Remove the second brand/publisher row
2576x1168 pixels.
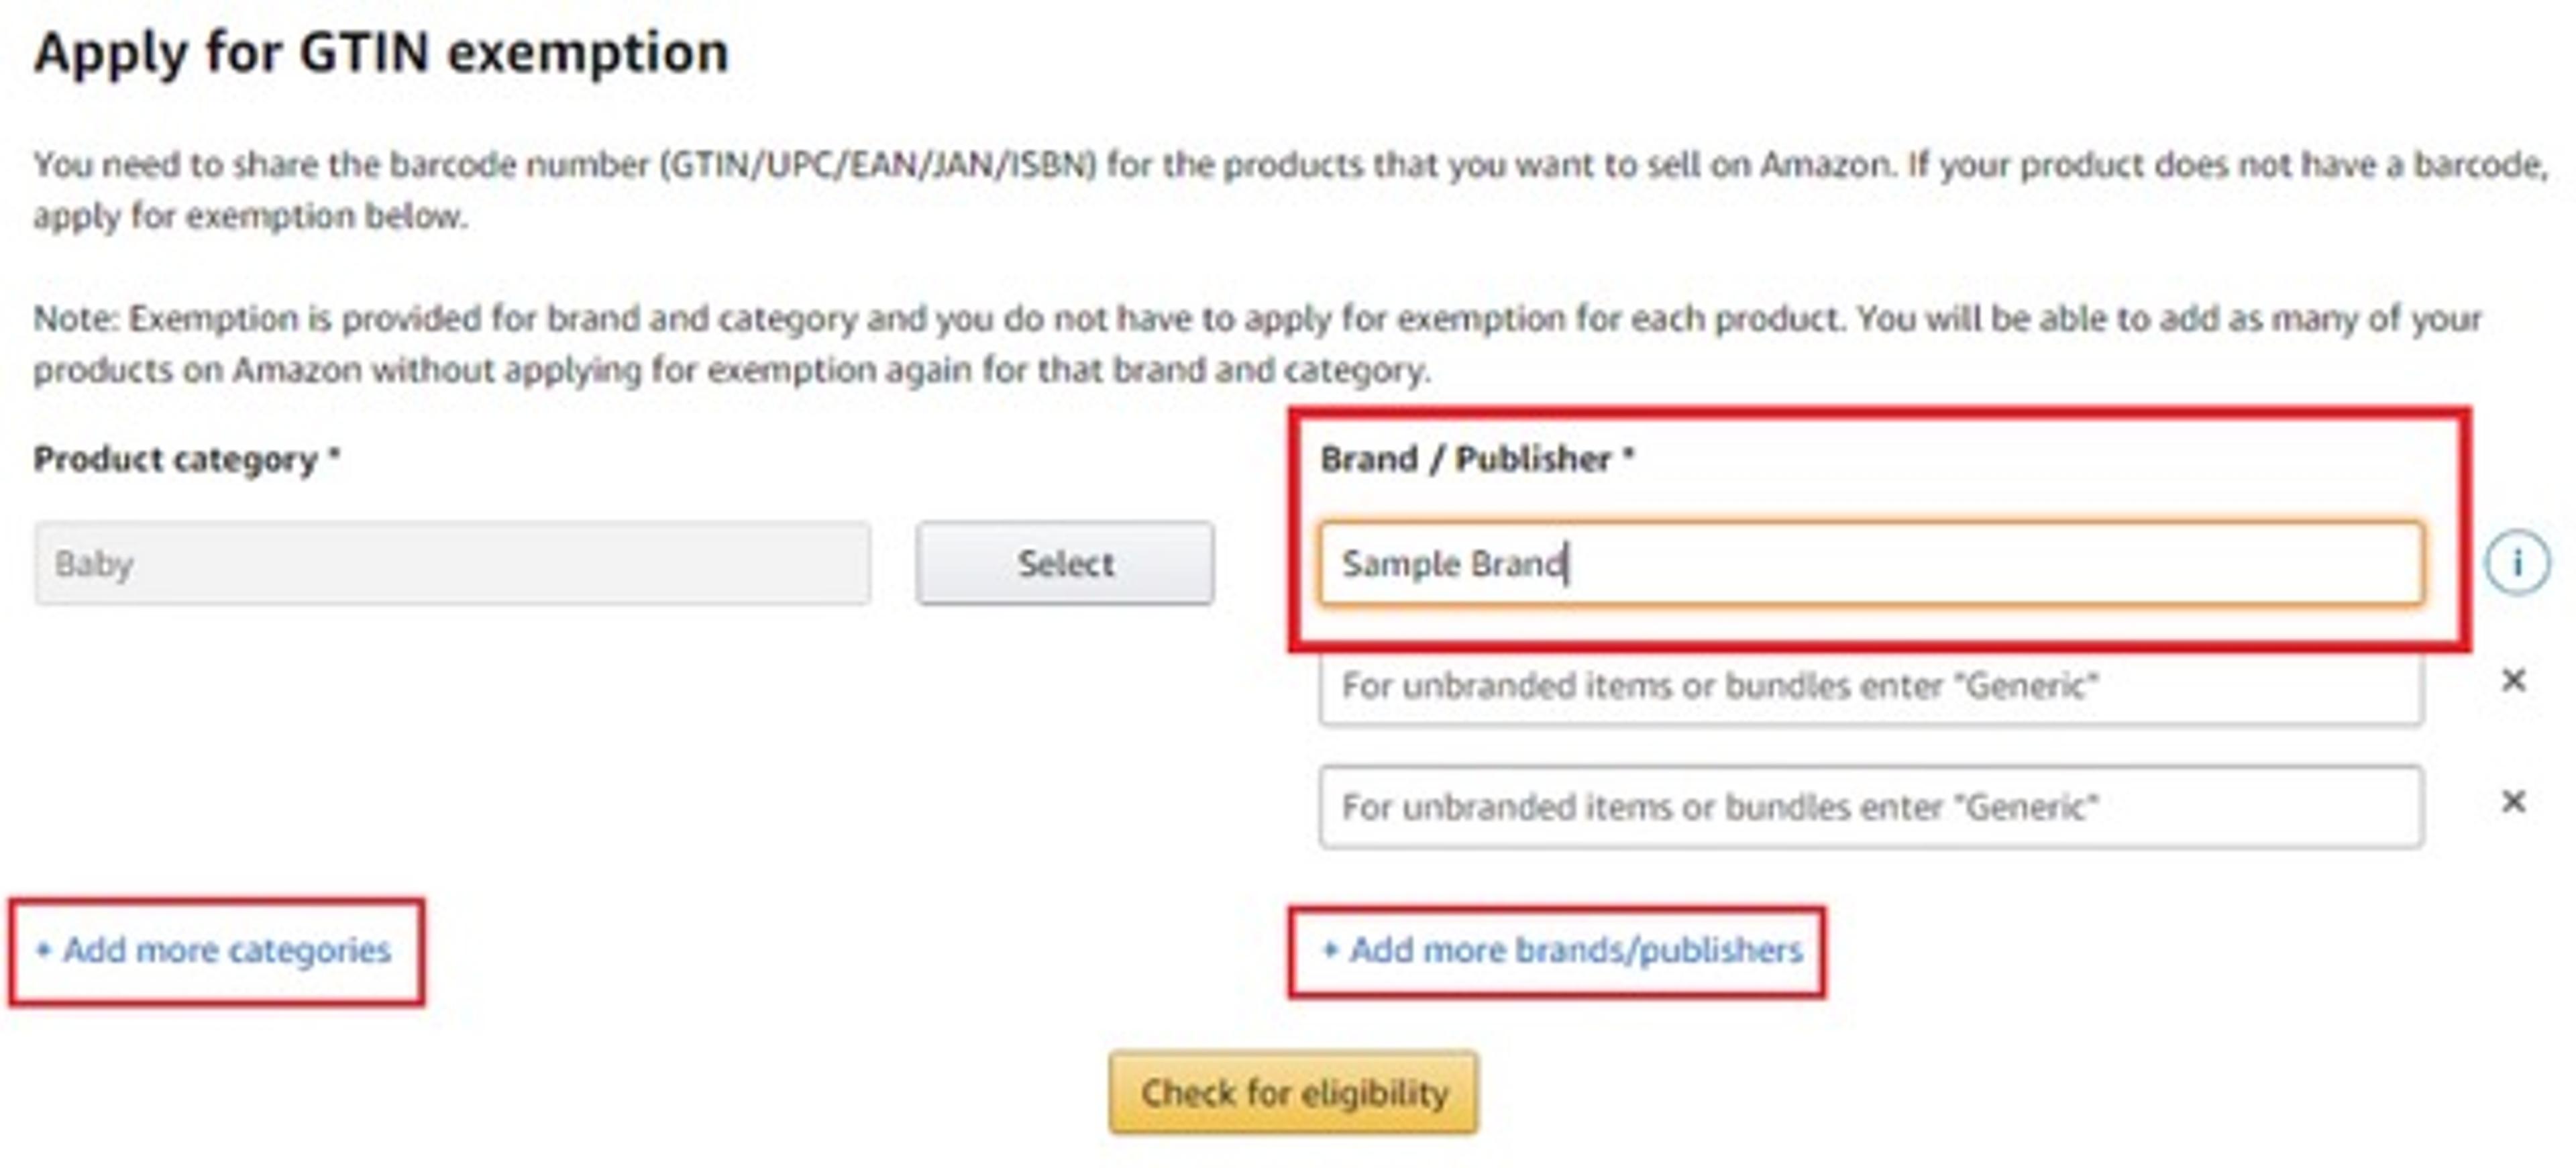click(x=2513, y=681)
